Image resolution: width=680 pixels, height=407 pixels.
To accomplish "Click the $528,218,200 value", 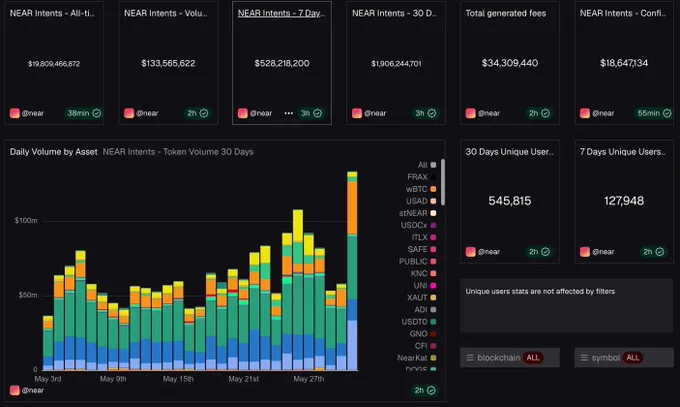I will click(x=282, y=63).
